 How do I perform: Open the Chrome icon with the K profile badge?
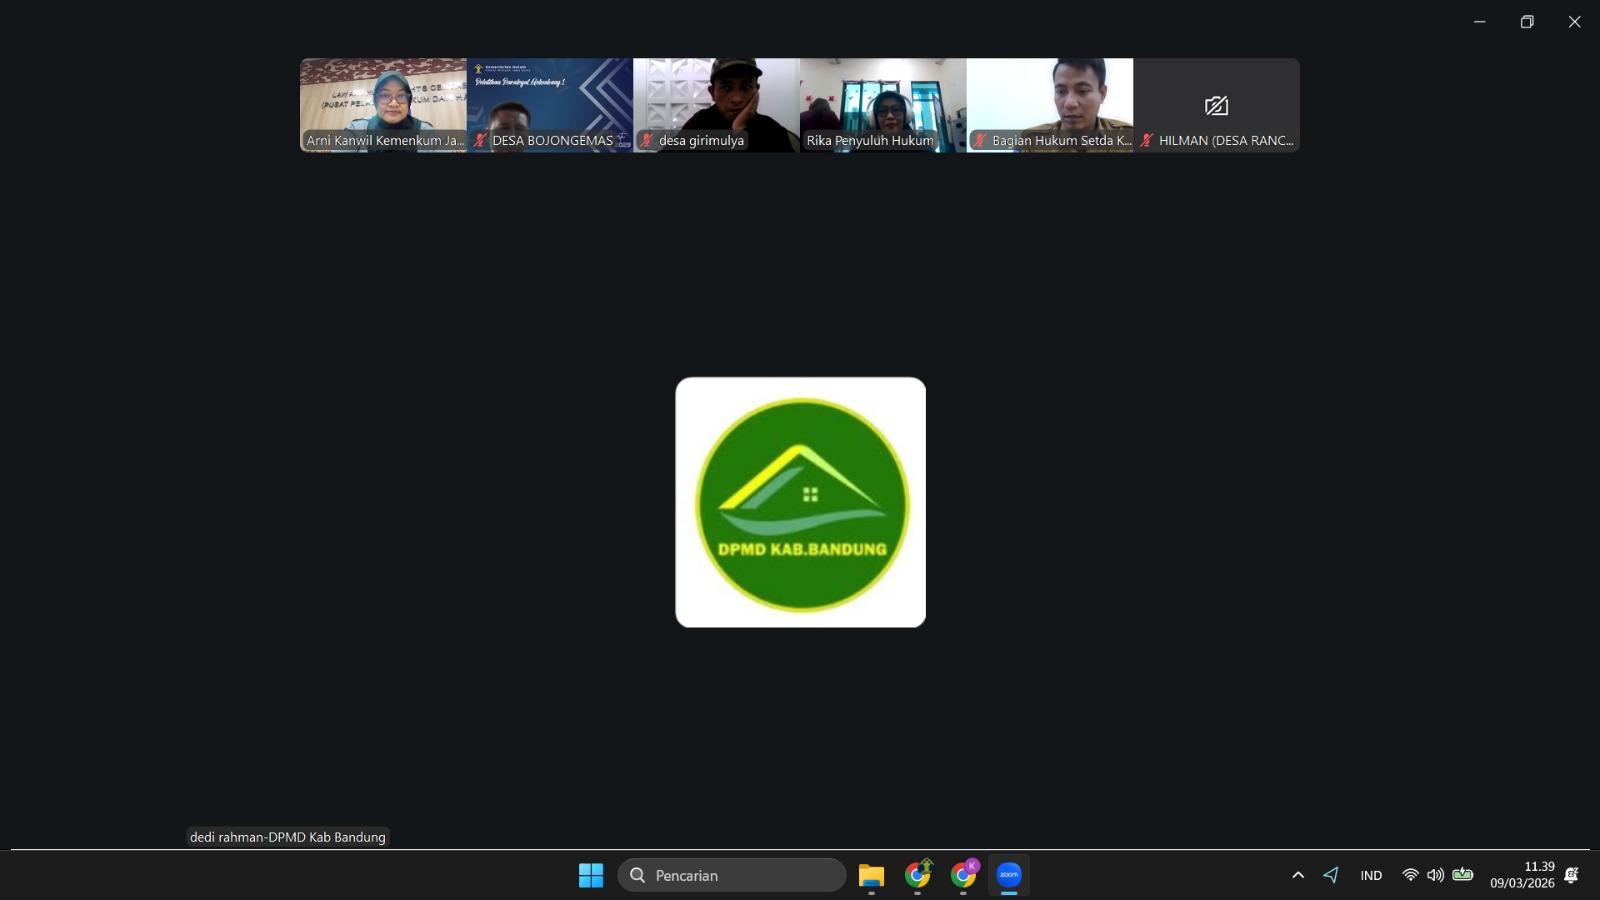pos(963,875)
